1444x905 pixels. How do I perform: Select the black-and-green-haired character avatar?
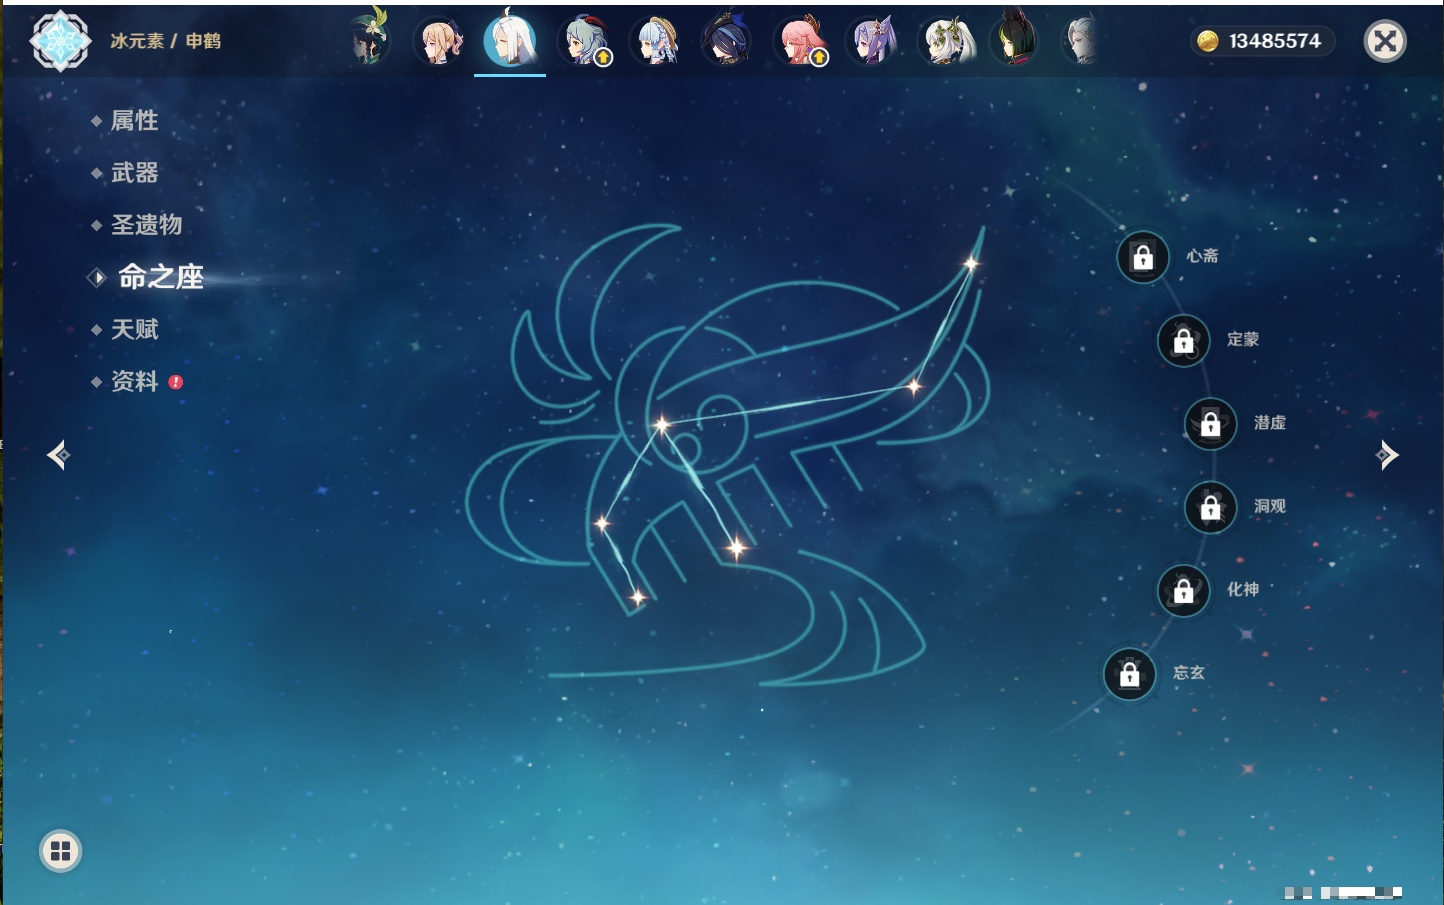[1014, 40]
